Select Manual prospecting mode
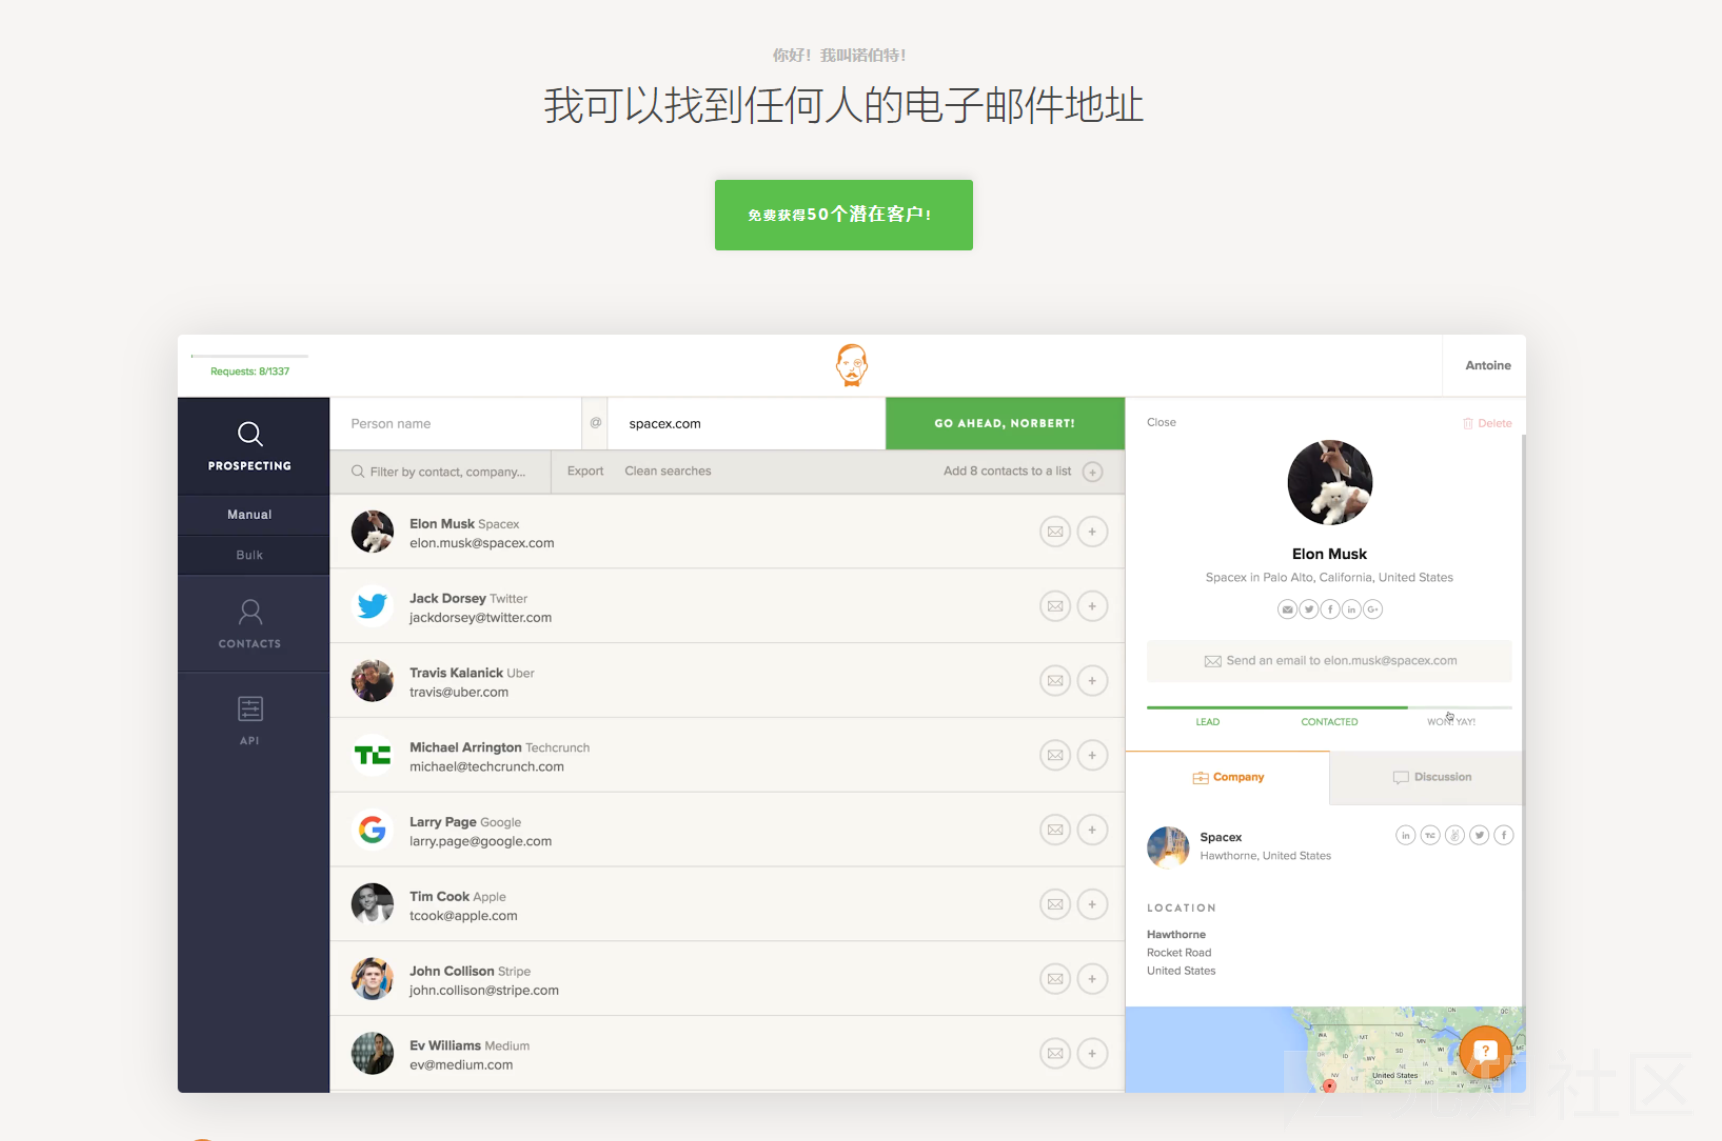This screenshot has width=1722, height=1141. pos(250,515)
